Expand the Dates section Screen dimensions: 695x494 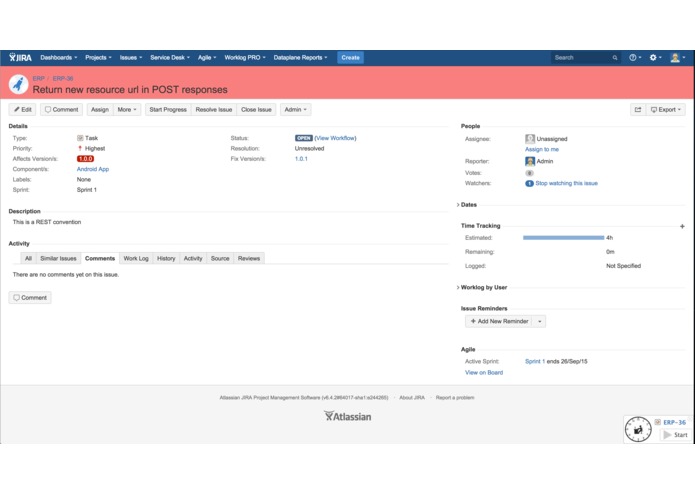[467, 205]
